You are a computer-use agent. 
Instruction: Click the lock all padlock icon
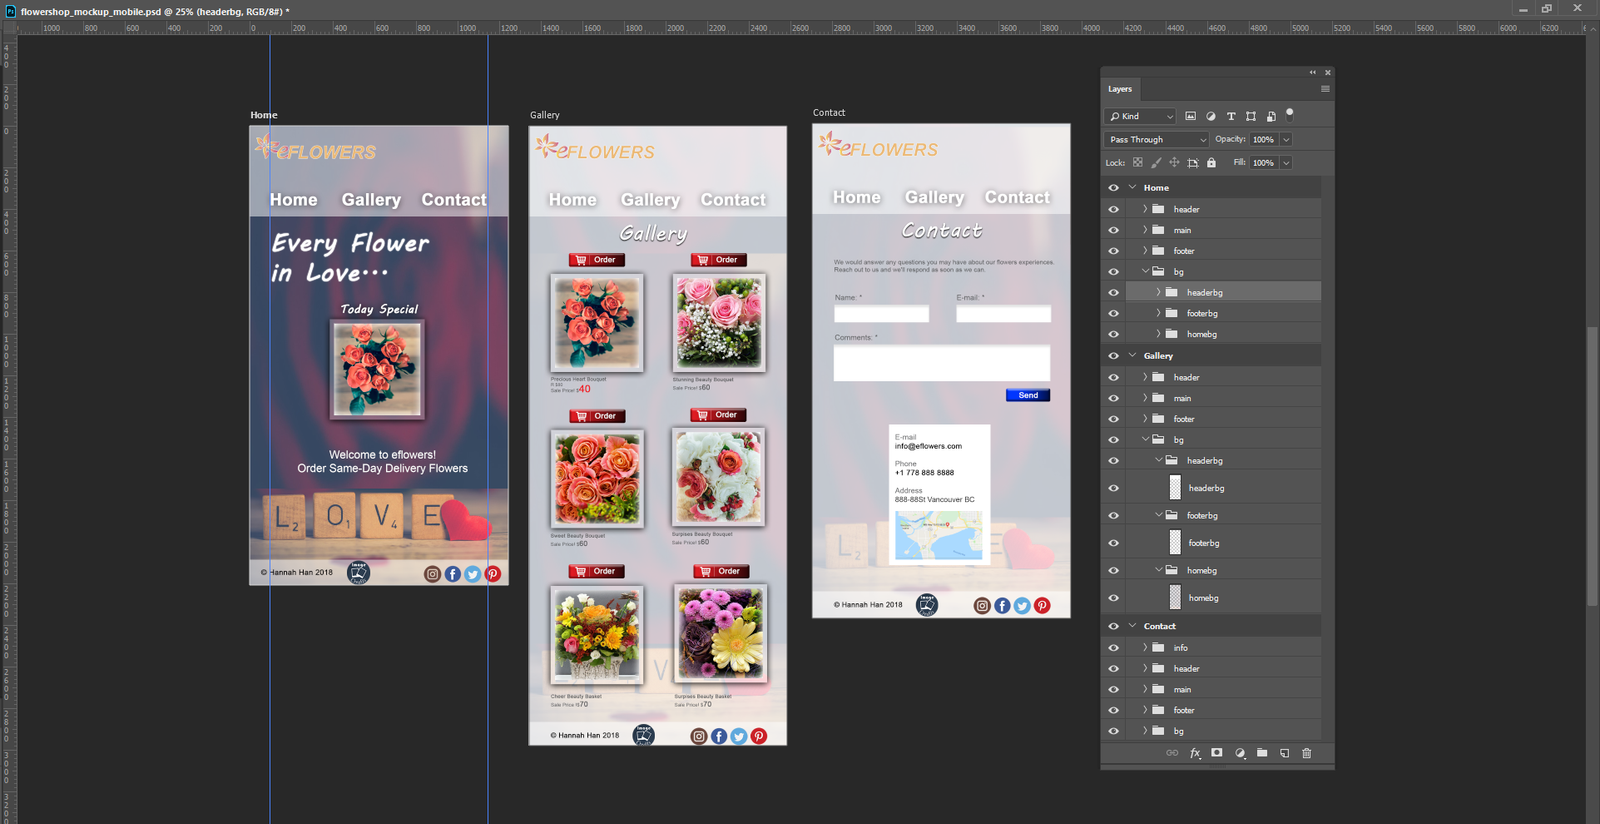click(1211, 163)
